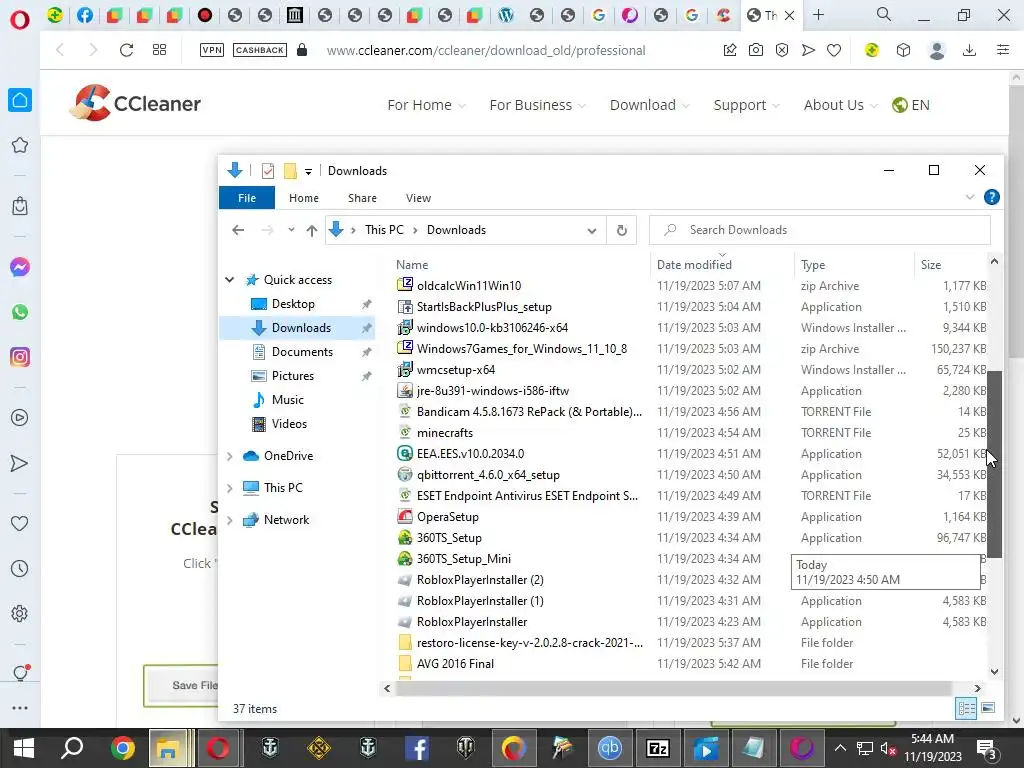Viewport: 1024px width, 768px height.
Task: Click the Cashback badge in address bar
Action: (x=260, y=50)
